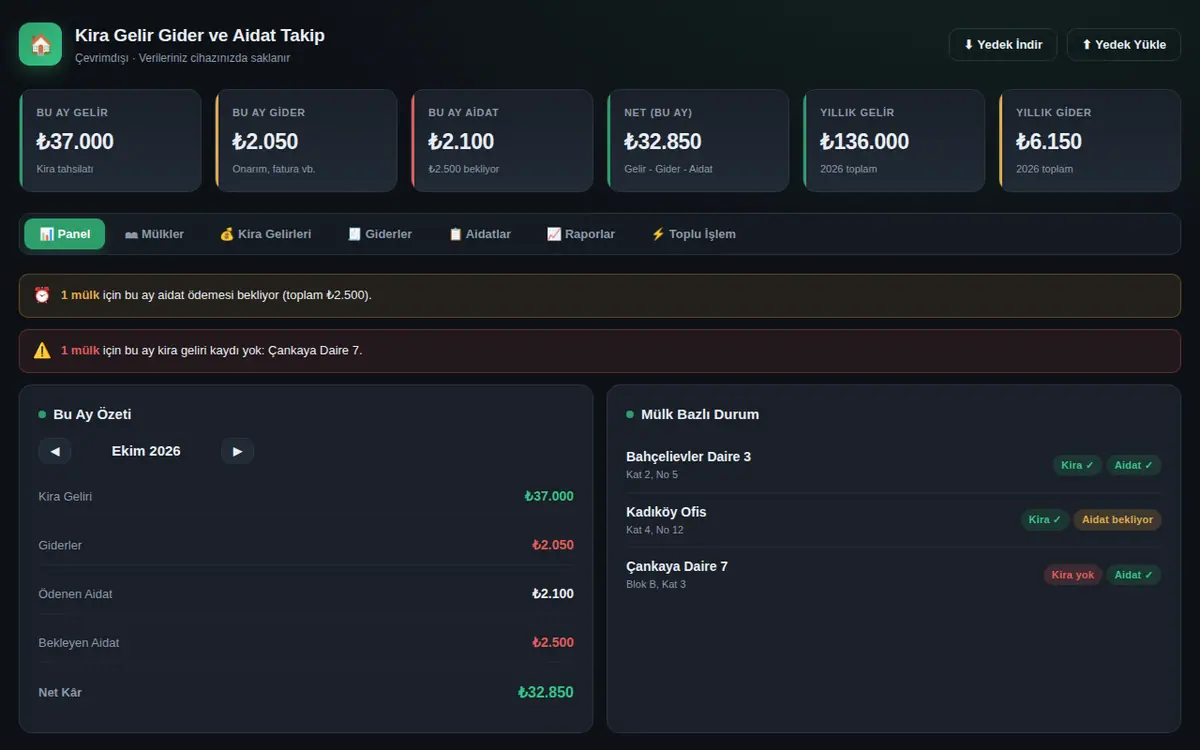1200x750 pixels.
Task: Click the Ekim 2026 month label
Action: pos(146,451)
